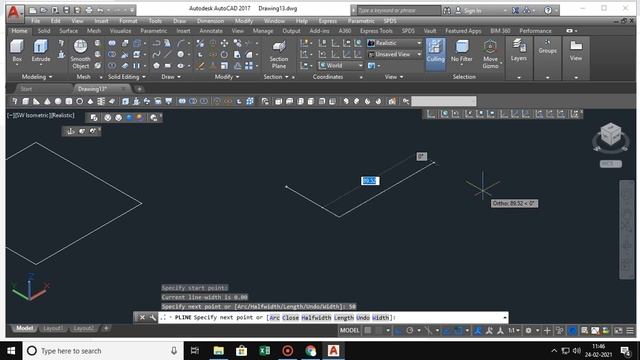Expand the Modeling panel
This screenshot has height=360, width=640.
pyautogui.click(x=37, y=77)
